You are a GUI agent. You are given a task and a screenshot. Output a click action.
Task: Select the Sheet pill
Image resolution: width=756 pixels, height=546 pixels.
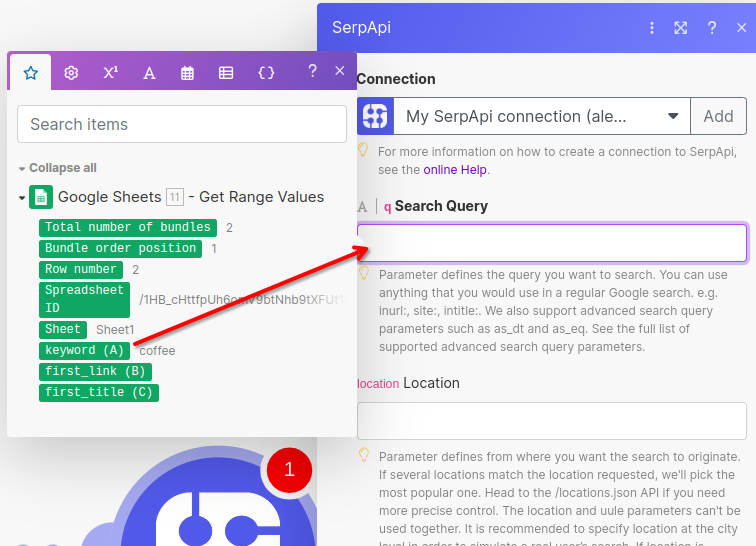pyautogui.click(x=63, y=329)
